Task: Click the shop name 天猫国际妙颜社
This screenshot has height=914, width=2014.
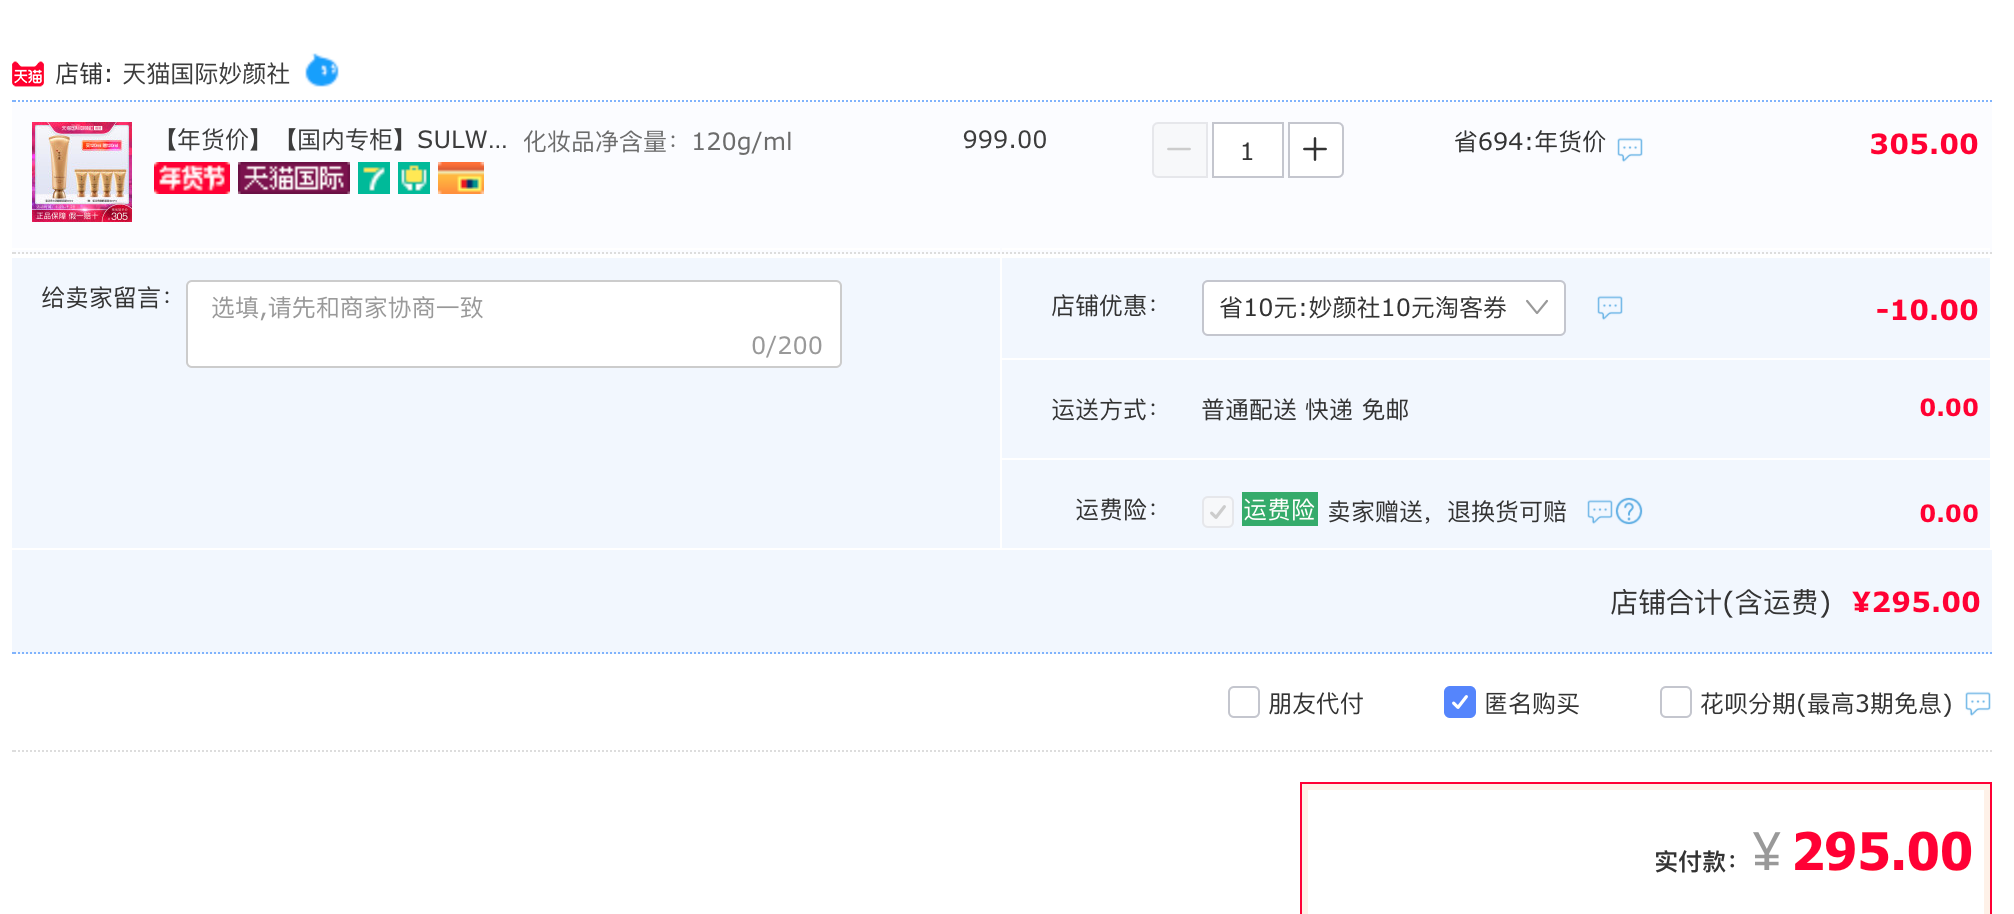Action: click(x=206, y=74)
